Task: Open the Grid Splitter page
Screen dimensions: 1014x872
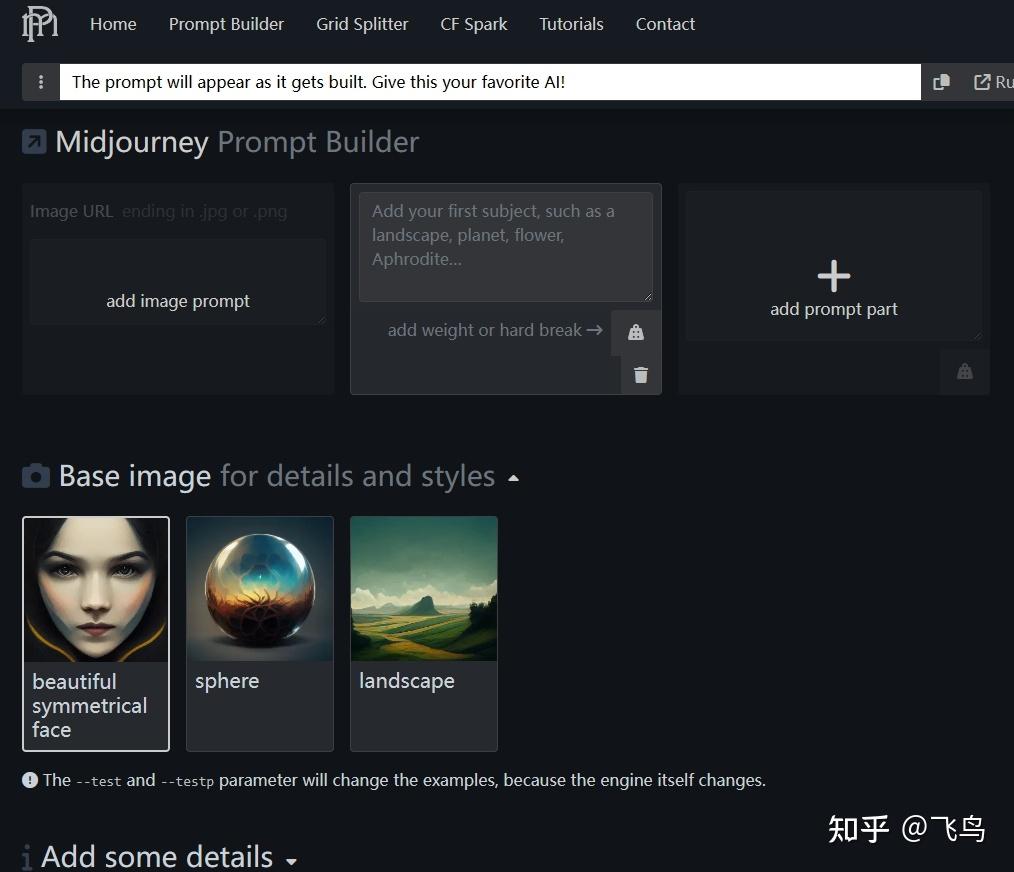Action: (x=362, y=24)
